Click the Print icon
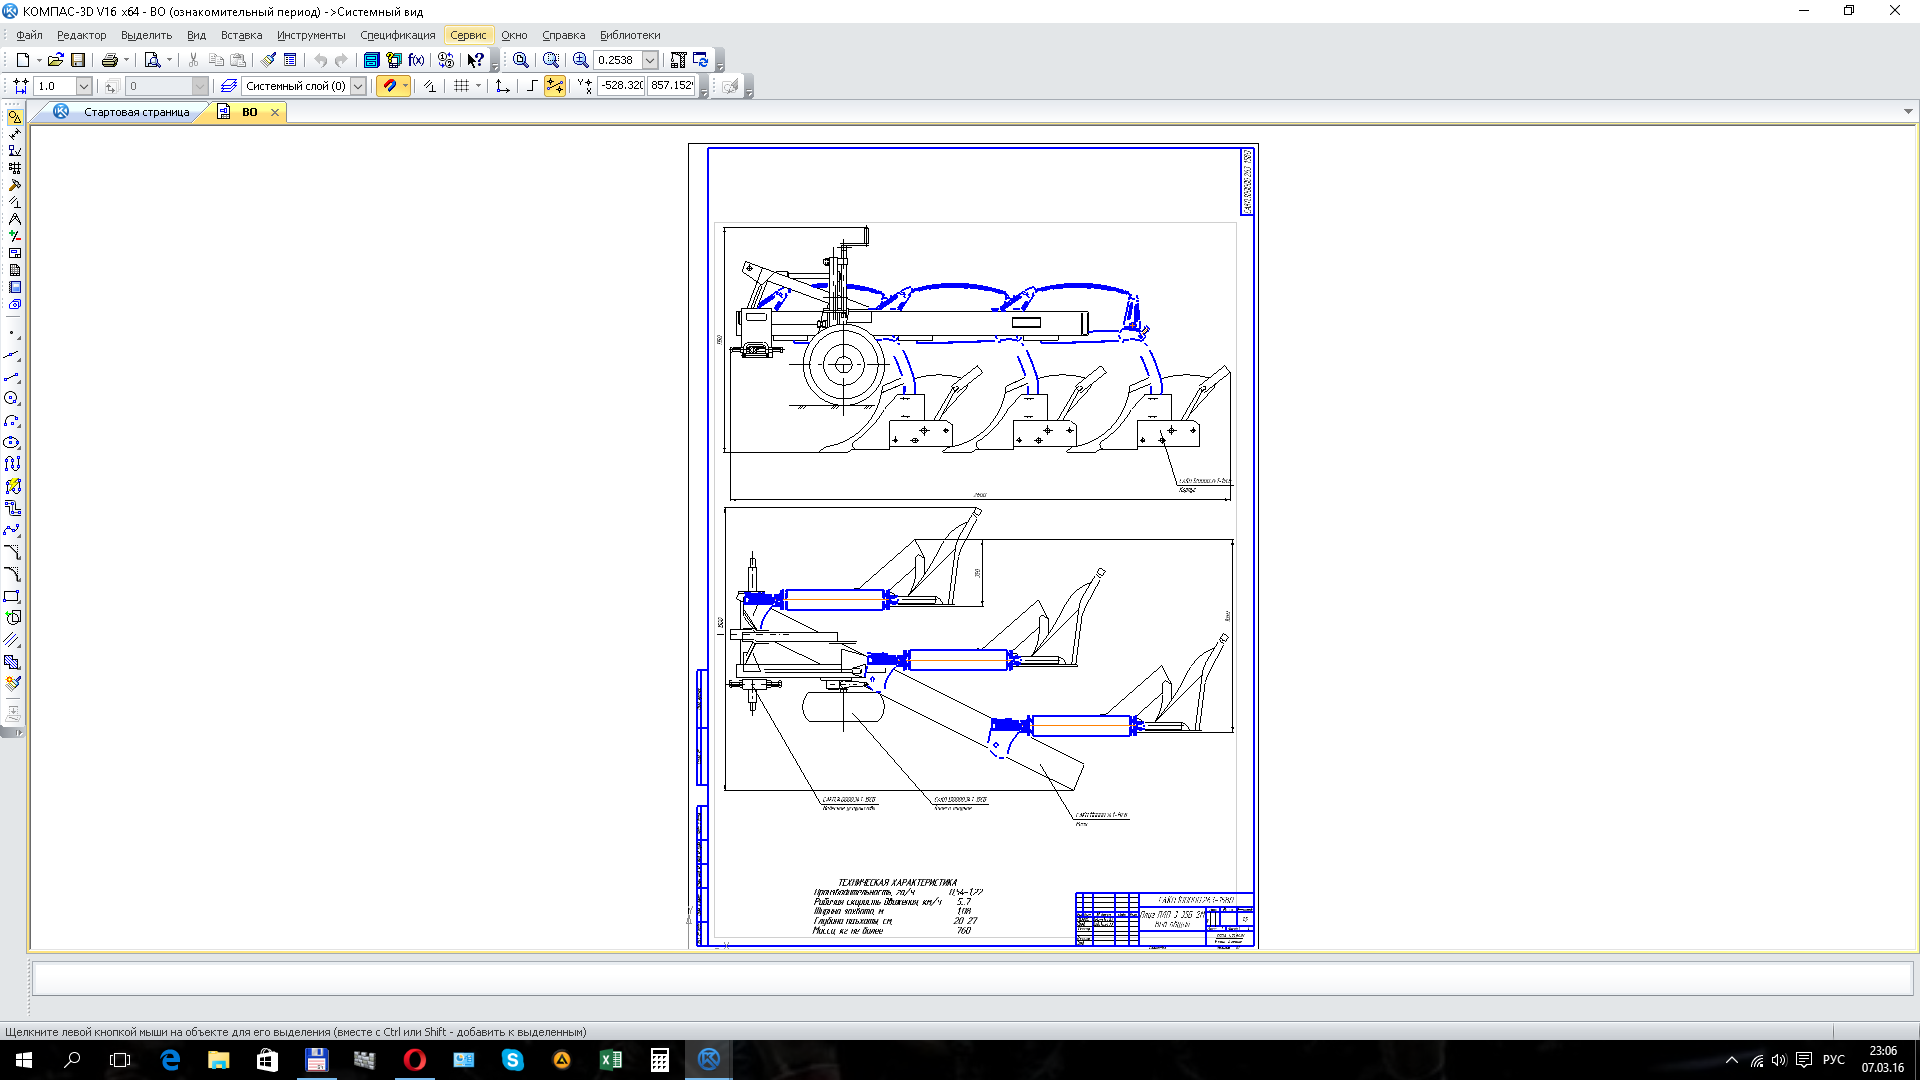Screen dimensions: 1920x1080 point(110,60)
